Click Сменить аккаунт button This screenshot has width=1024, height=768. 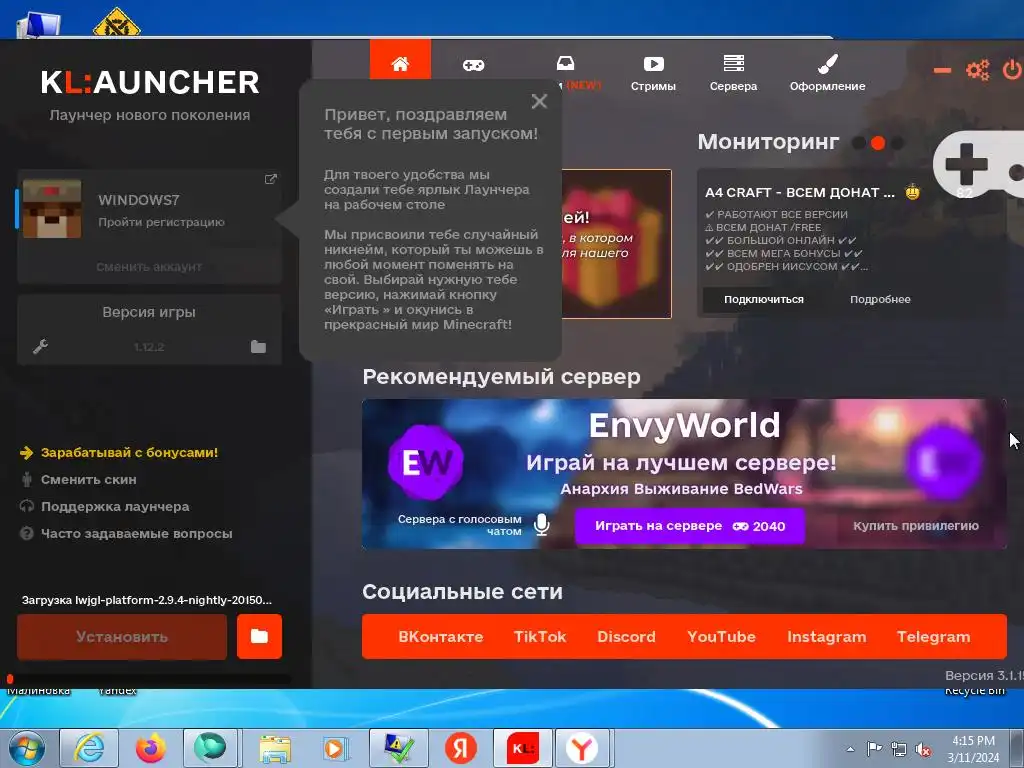pos(149,266)
